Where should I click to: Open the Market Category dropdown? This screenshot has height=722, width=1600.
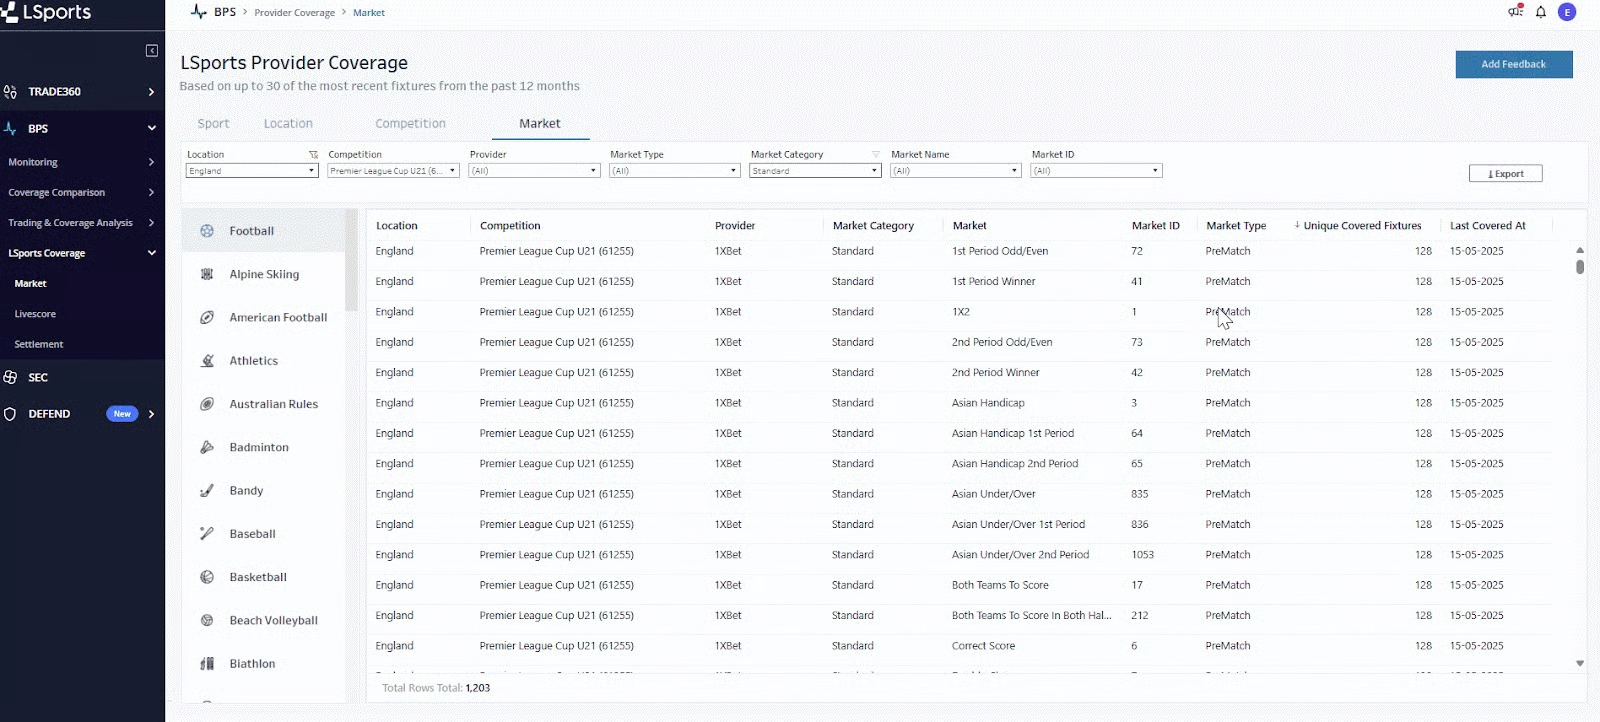(815, 171)
